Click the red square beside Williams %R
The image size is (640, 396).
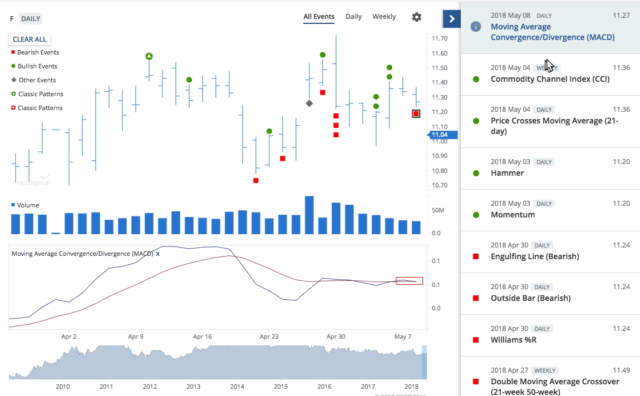[x=476, y=340]
